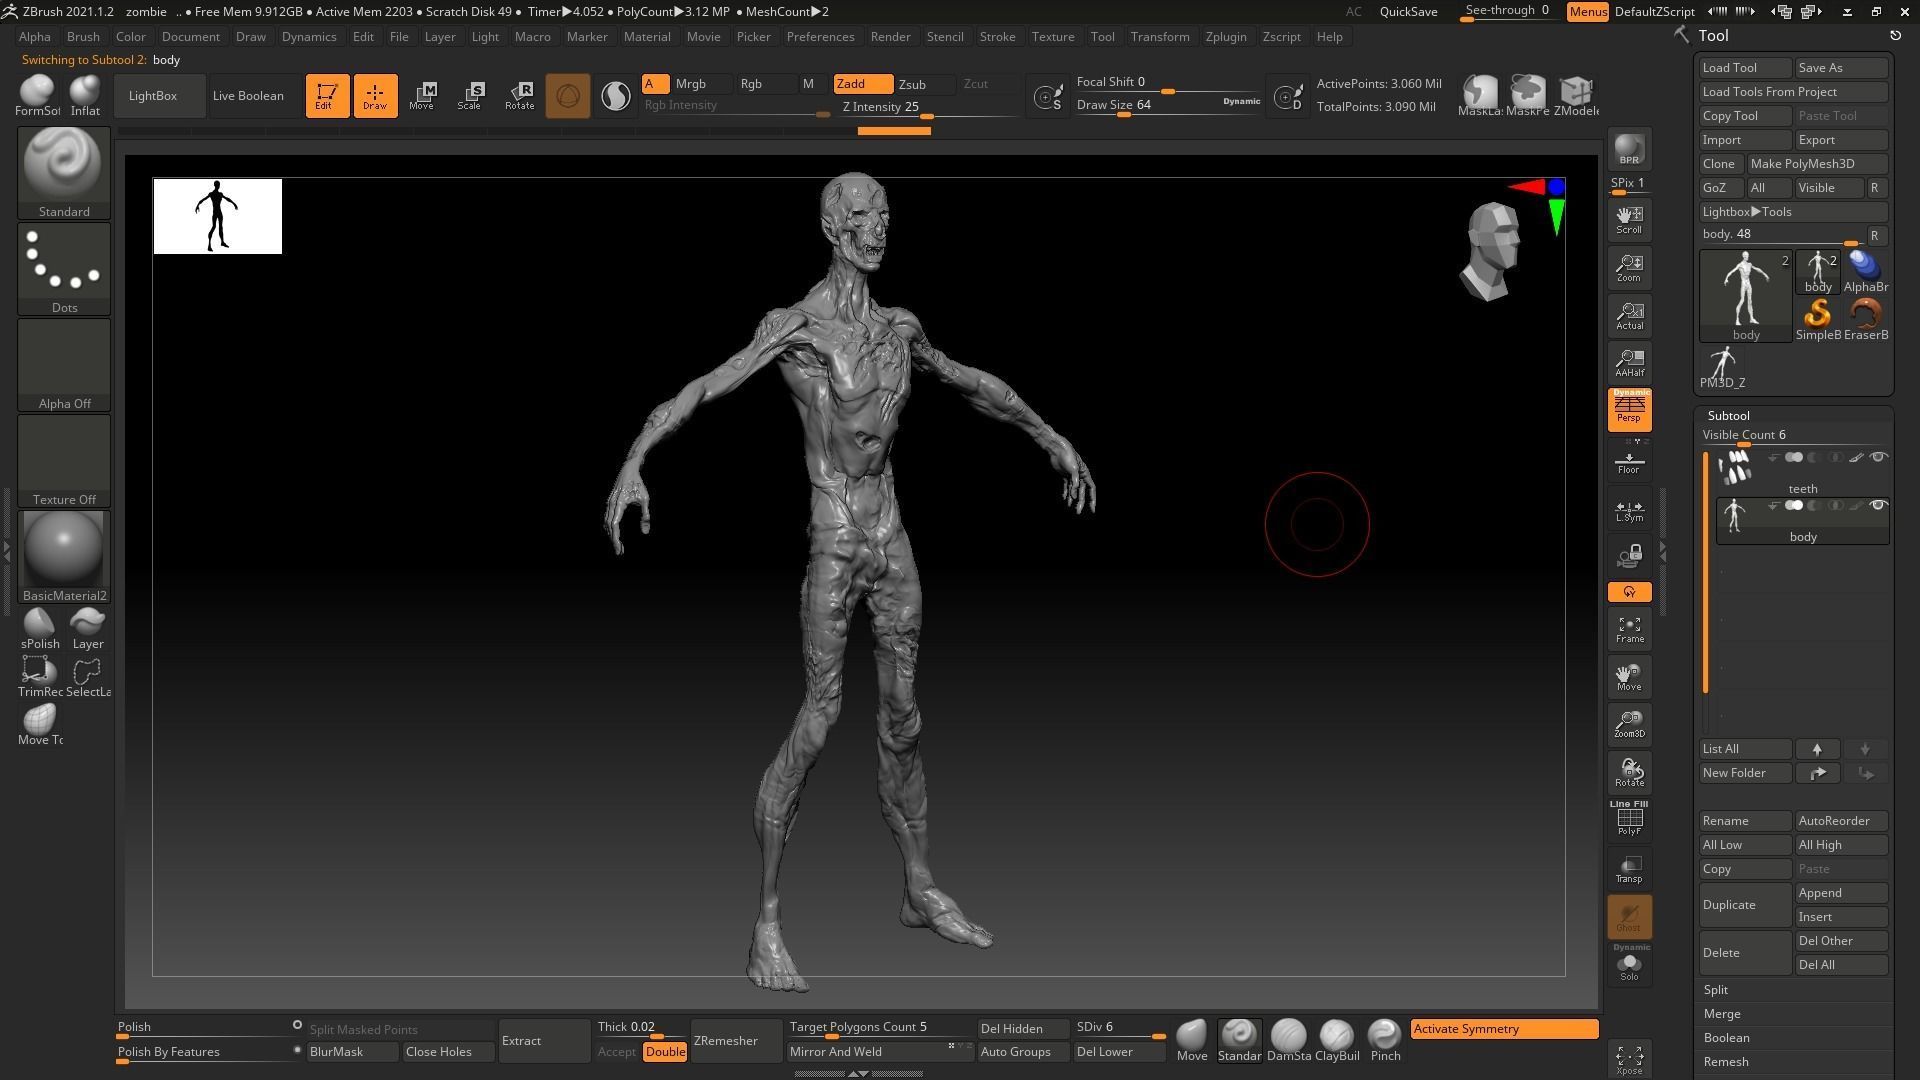The image size is (1920, 1080).
Task: Click the Zoom canvas icon
Action: pyautogui.click(x=1629, y=267)
